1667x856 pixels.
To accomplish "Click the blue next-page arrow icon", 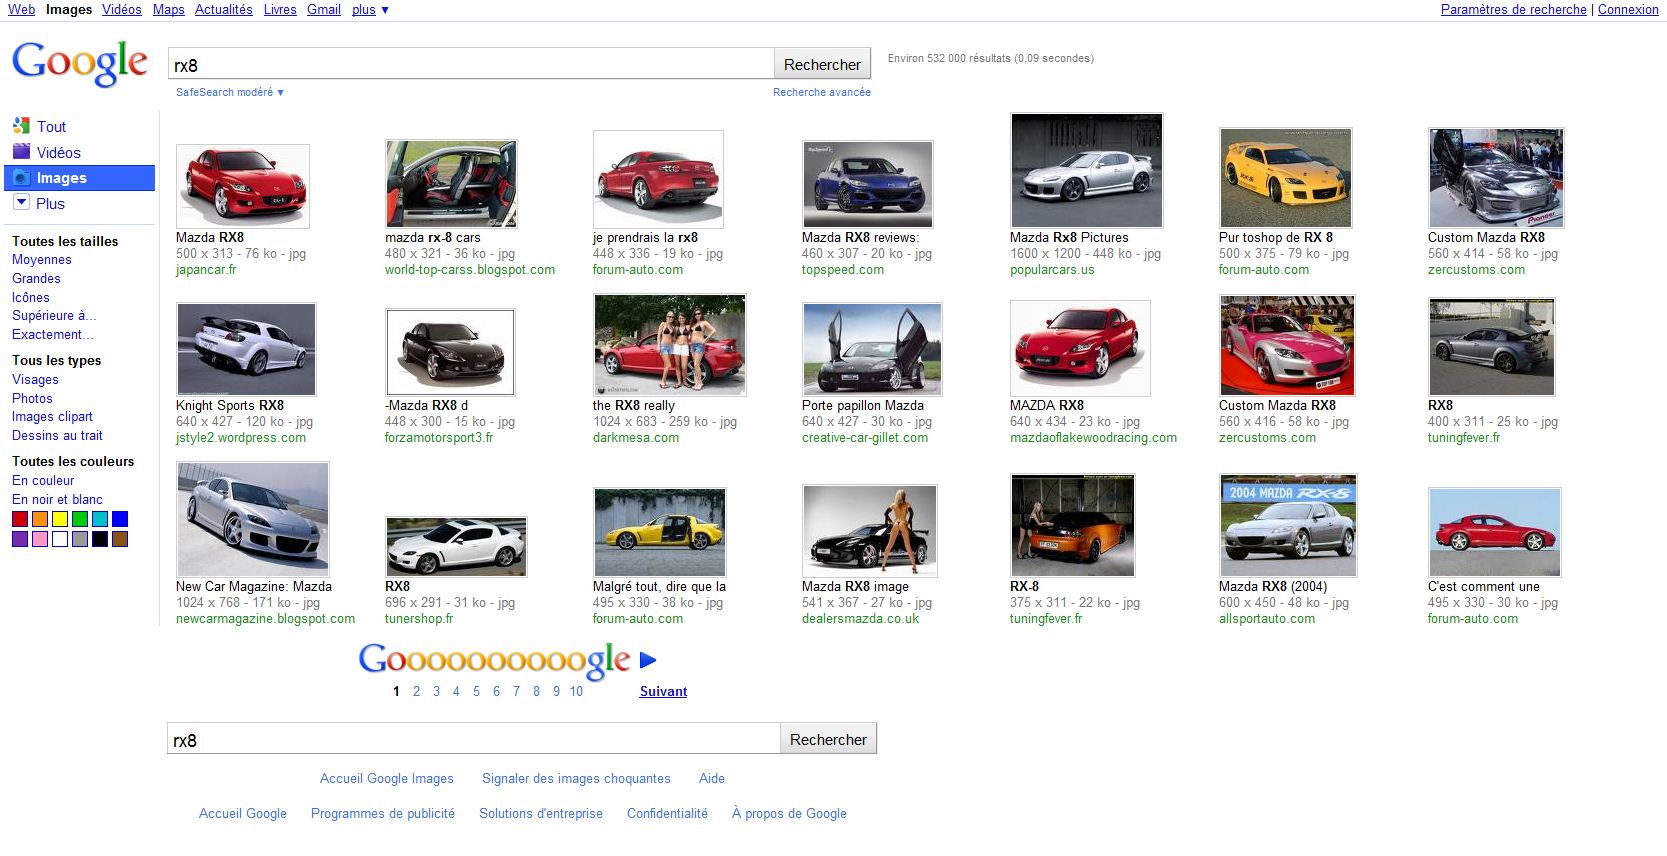I will 648,660.
